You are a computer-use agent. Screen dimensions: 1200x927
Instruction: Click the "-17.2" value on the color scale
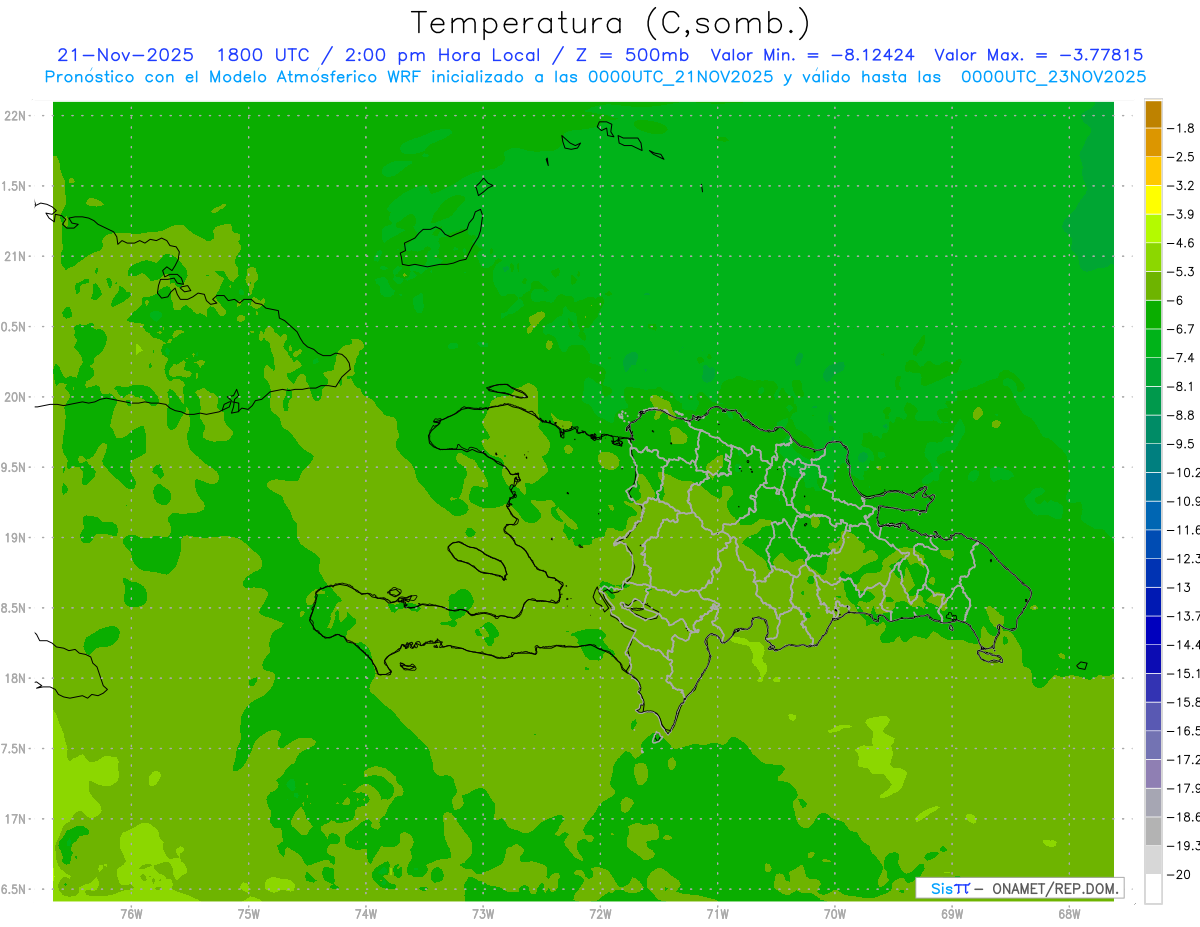coord(1183,760)
